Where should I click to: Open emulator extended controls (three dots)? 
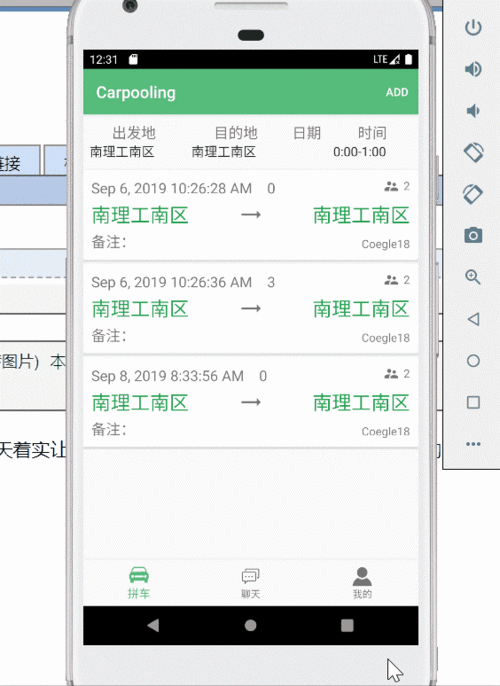pyautogui.click(x=473, y=444)
